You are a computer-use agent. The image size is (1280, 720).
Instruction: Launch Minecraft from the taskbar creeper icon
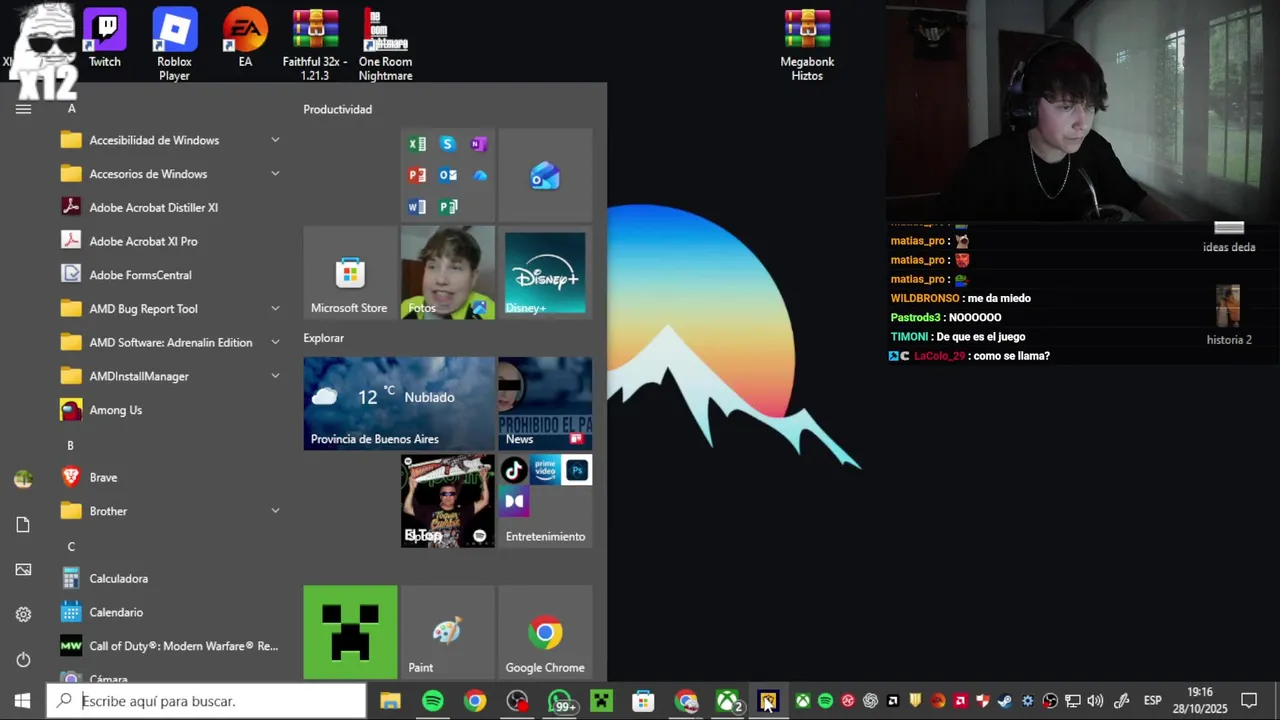point(601,701)
